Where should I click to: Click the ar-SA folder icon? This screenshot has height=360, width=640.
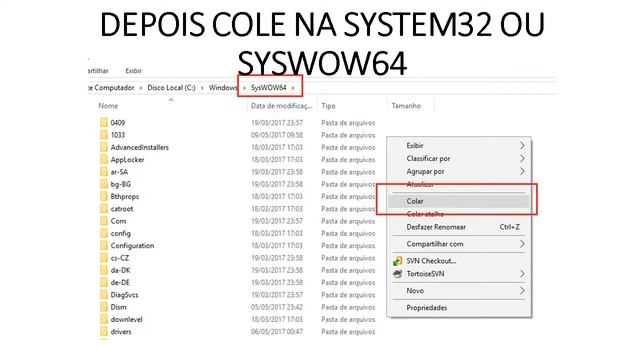click(104, 171)
